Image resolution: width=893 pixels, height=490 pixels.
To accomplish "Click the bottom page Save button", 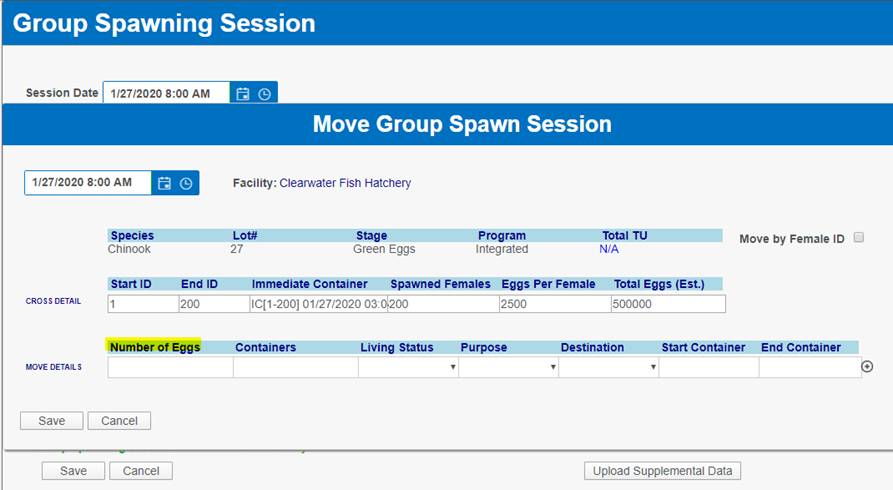I will (73, 470).
